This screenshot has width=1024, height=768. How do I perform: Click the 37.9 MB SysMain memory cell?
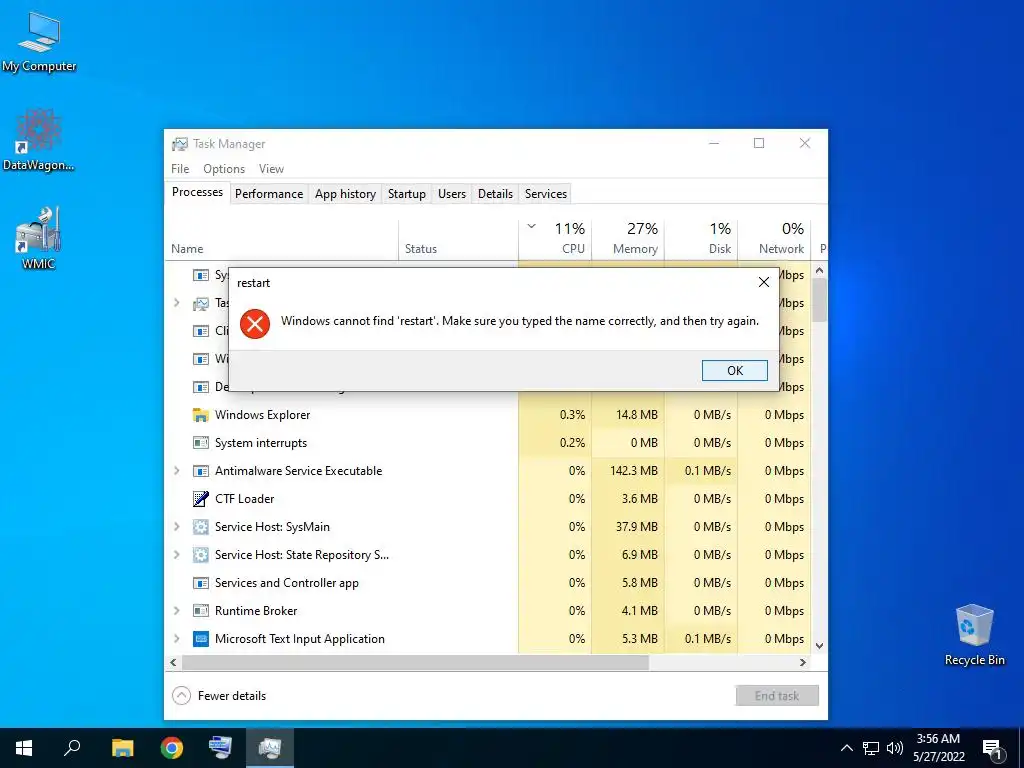(x=628, y=527)
